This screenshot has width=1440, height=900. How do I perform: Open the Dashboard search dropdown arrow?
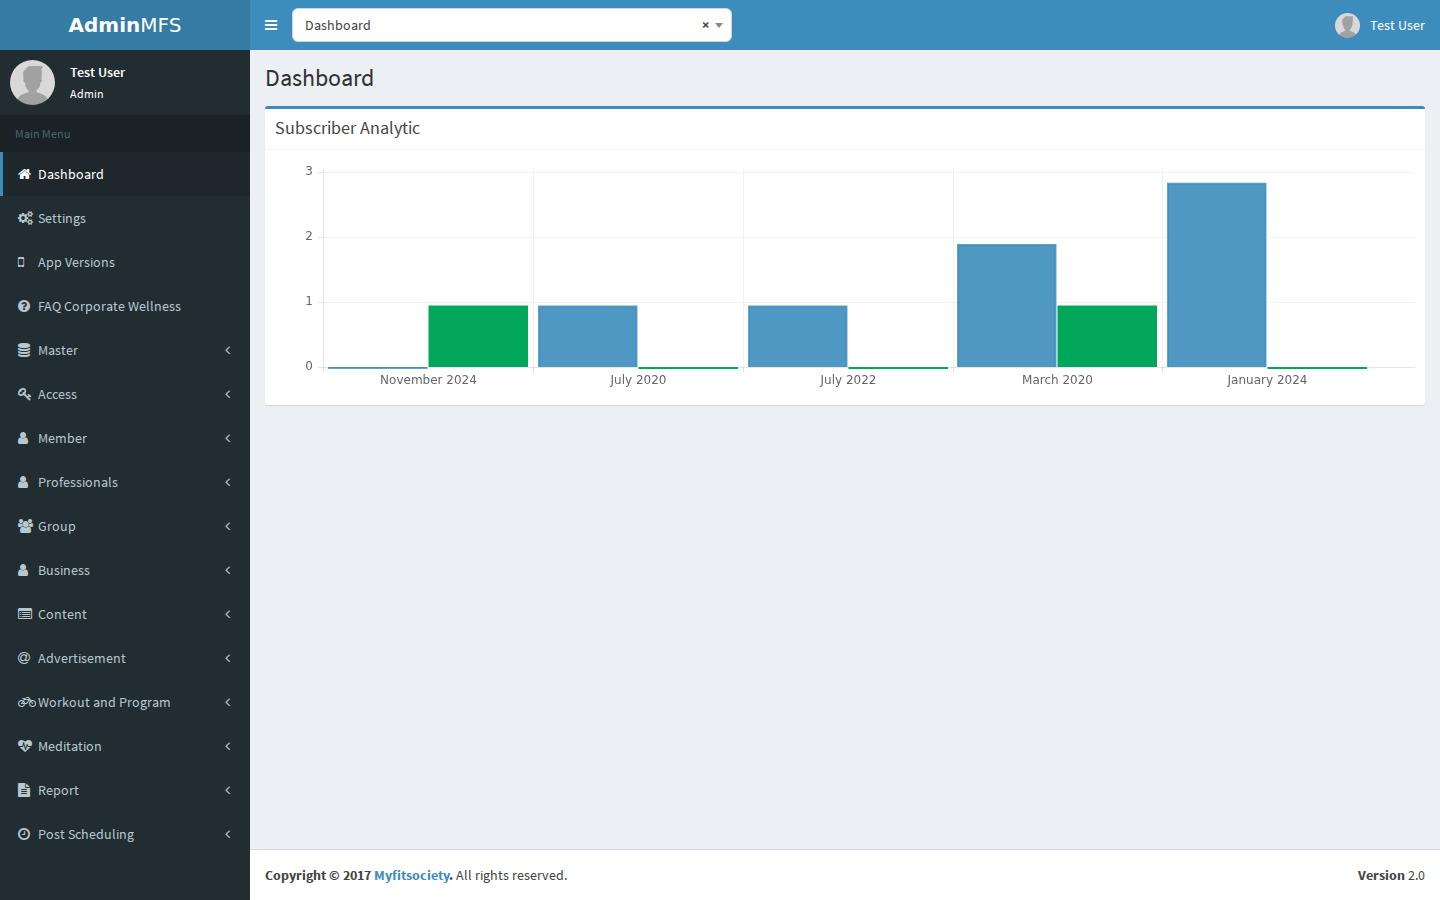[719, 25]
